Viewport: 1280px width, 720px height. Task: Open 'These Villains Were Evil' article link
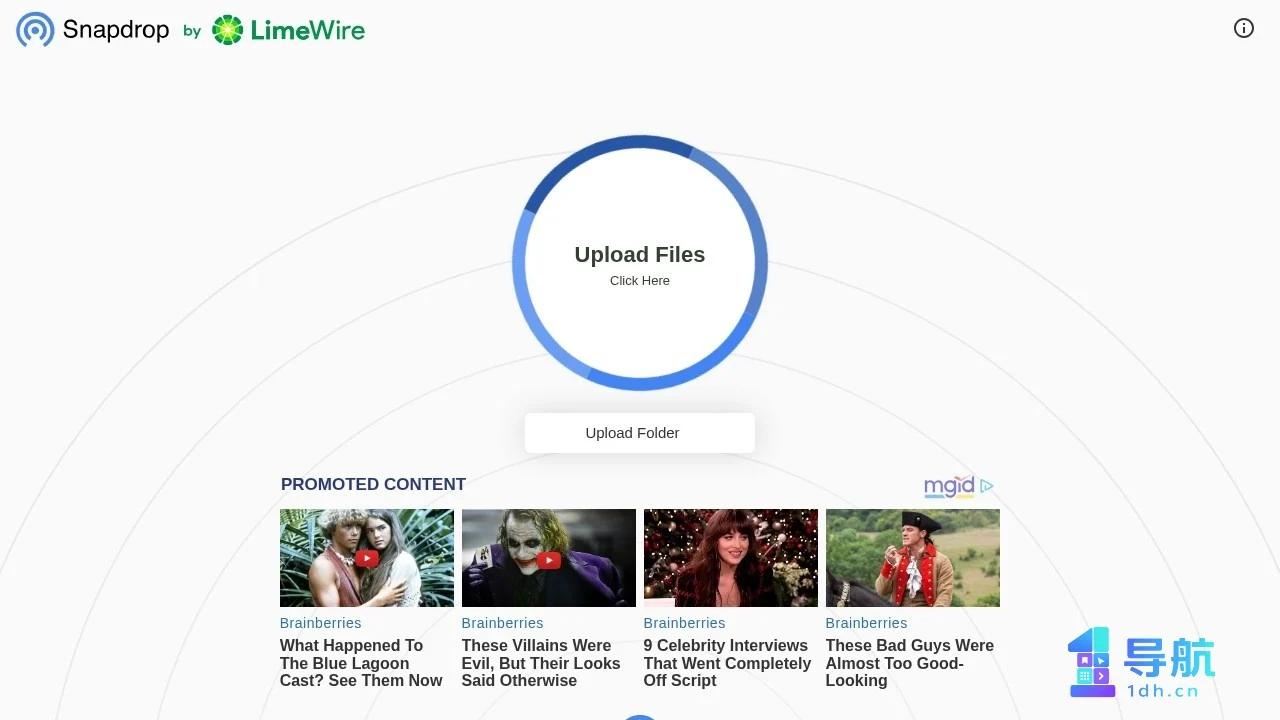tap(541, 663)
